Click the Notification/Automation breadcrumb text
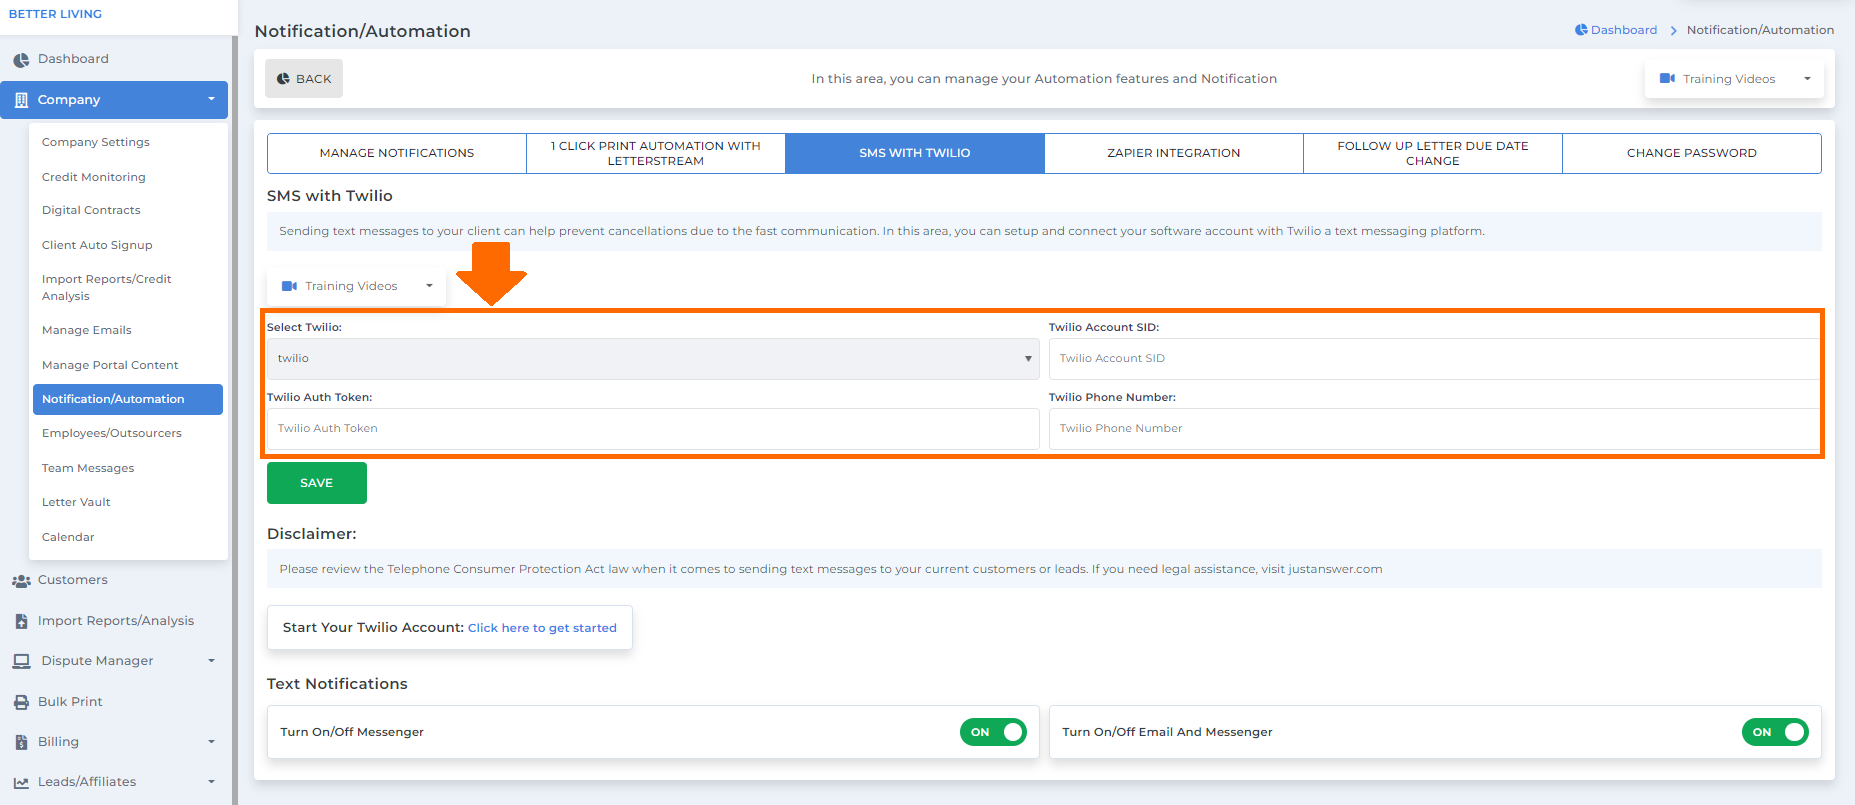The image size is (1855, 805). [x=1760, y=30]
